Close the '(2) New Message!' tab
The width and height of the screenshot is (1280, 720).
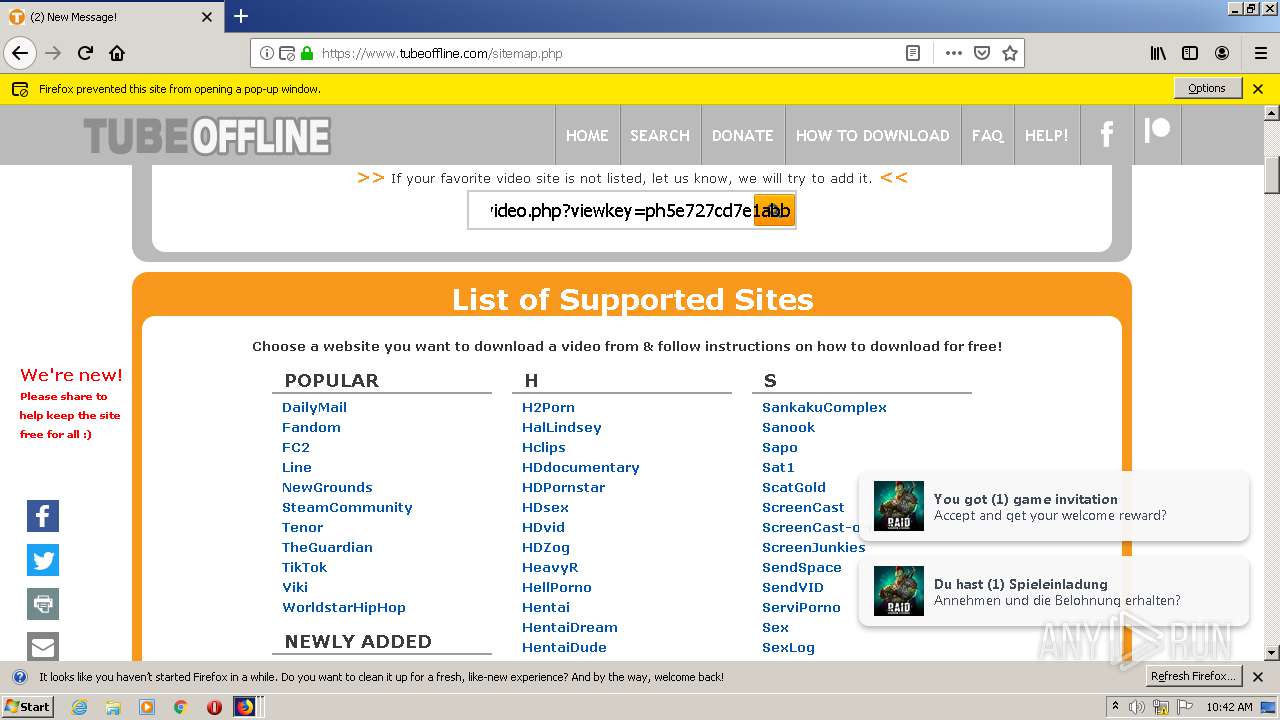[207, 17]
